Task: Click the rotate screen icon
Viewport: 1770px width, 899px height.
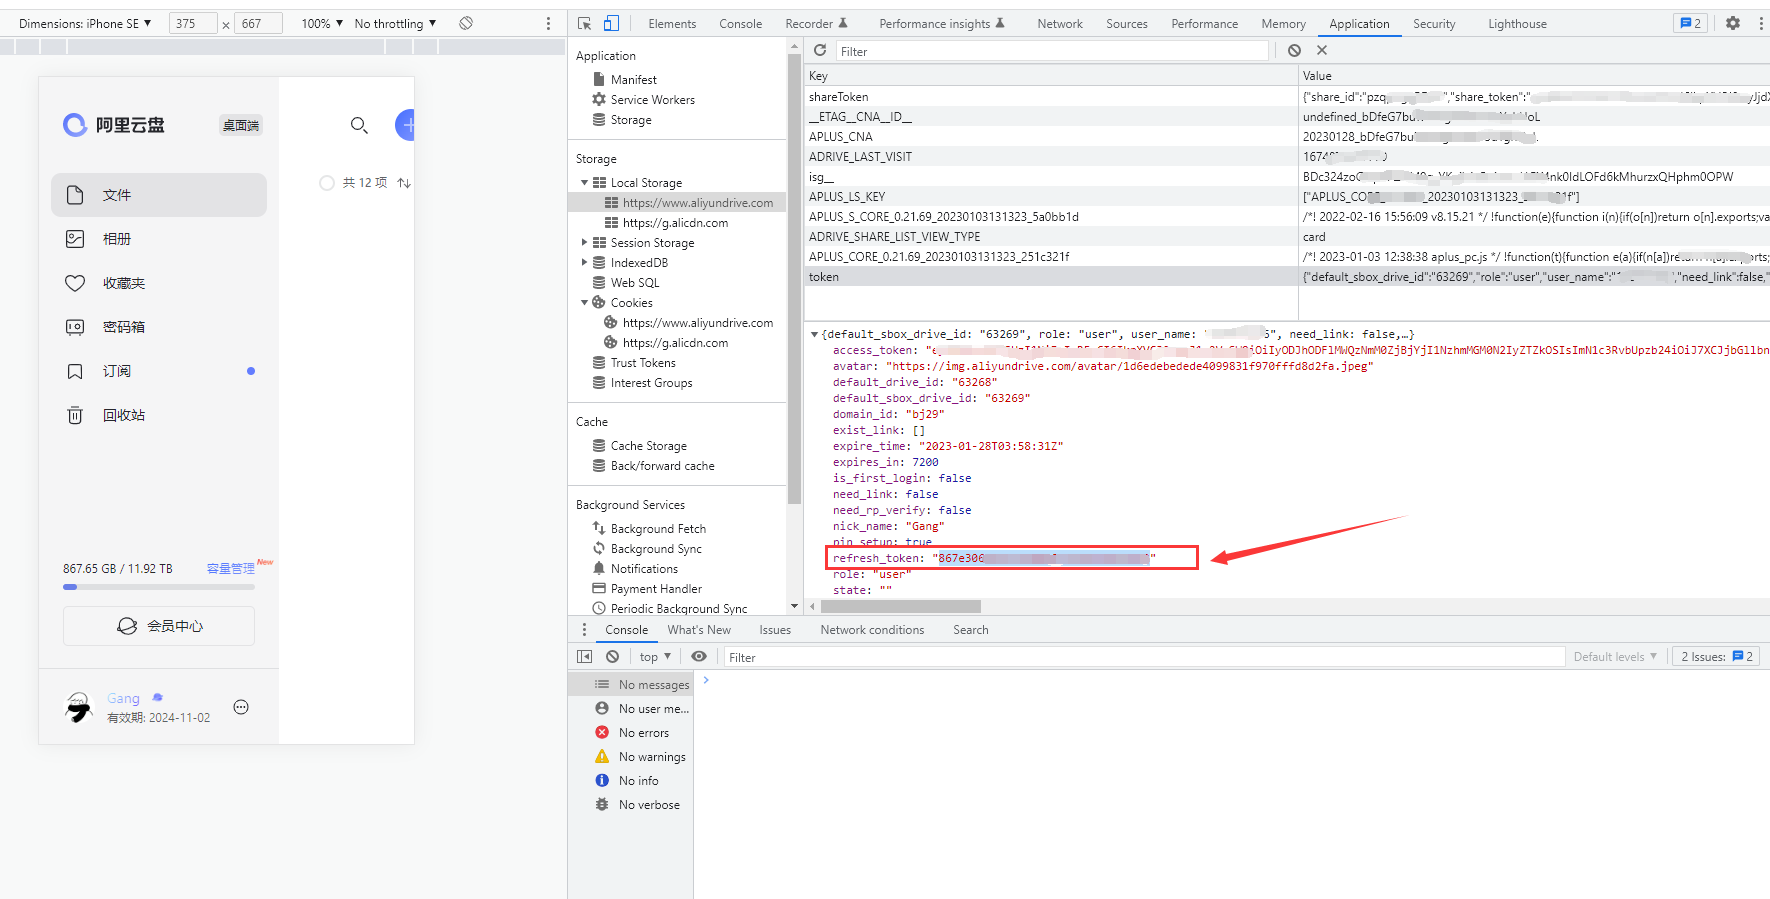Action: 466,23
